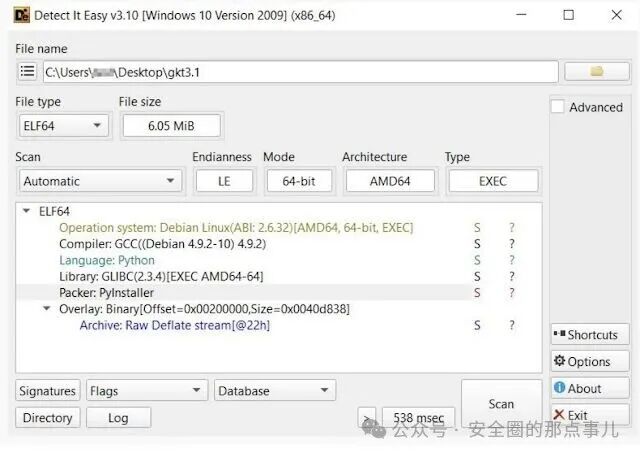Select the Operation system: Debian Linux row
Image resolution: width=640 pixels, height=456 pixels.
(x=236, y=227)
